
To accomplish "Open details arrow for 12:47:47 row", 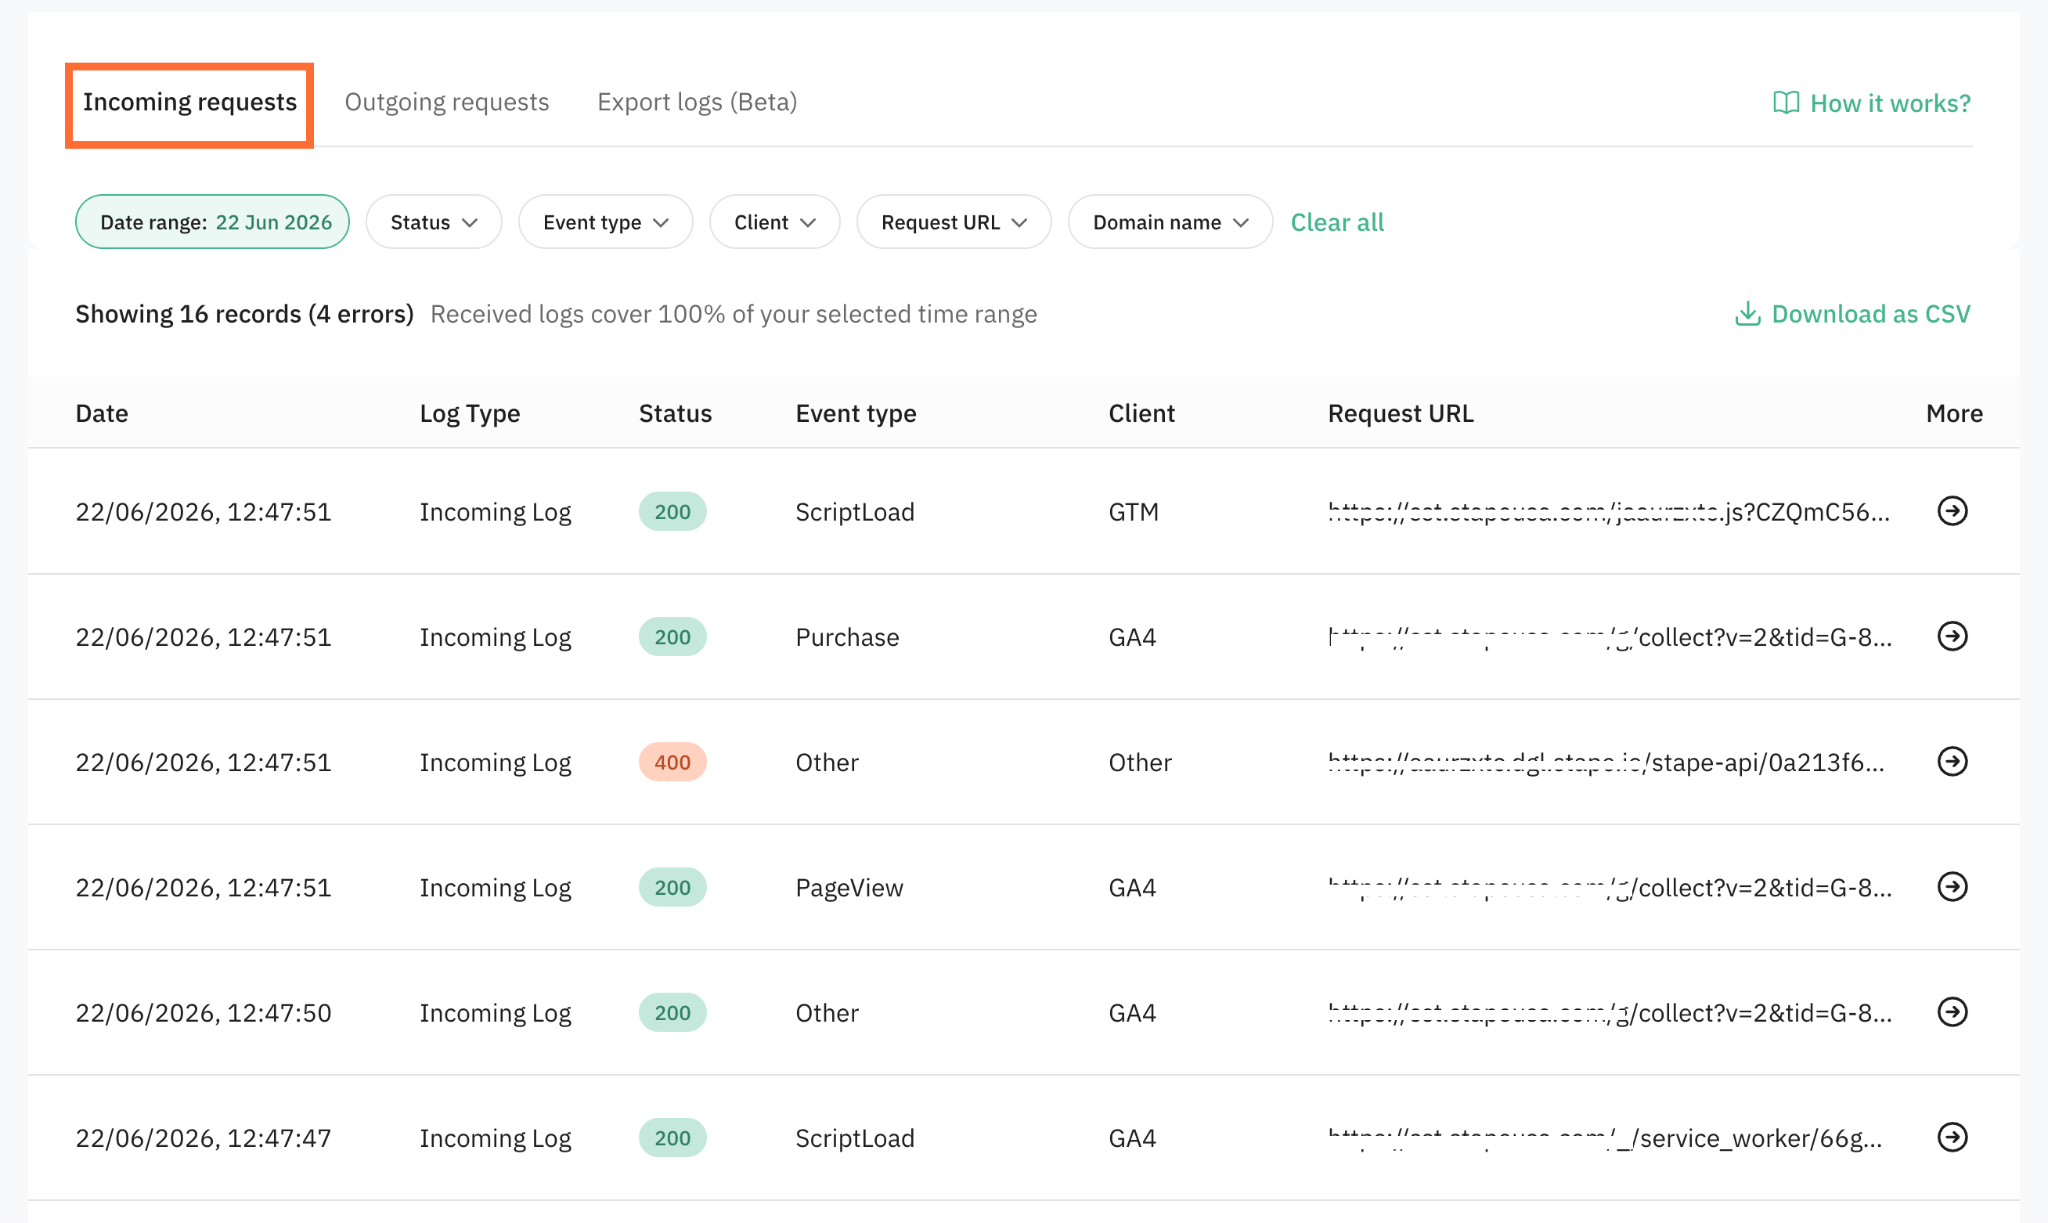I will (x=1952, y=1137).
